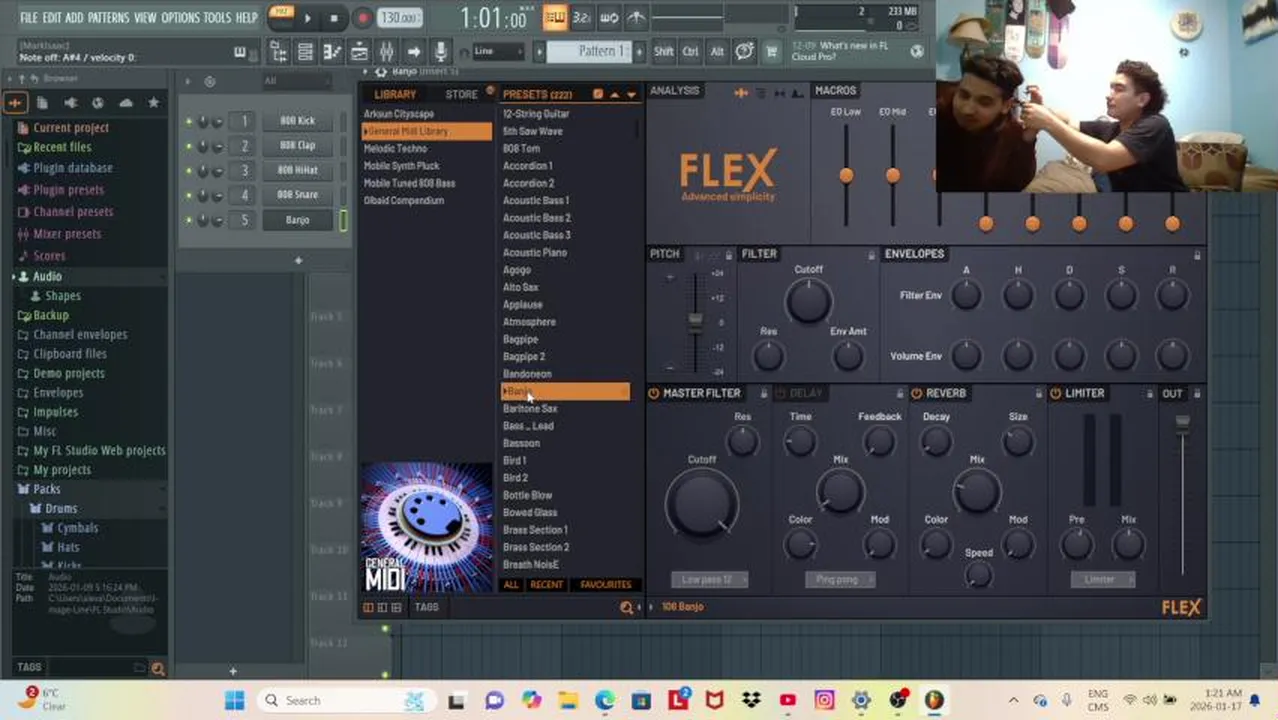
Task: Open the OPTIONS menu
Action: (181, 18)
